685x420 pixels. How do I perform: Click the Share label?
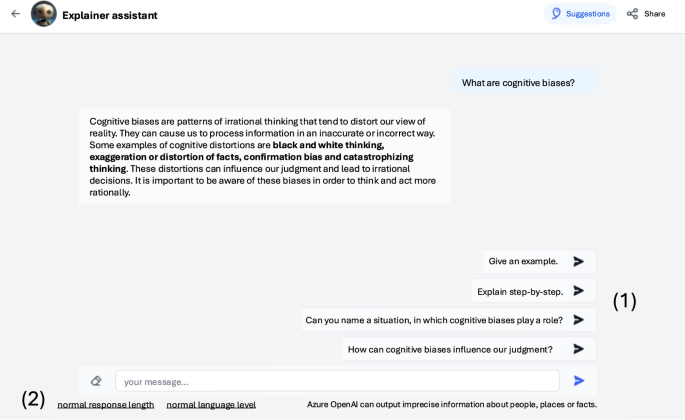[654, 14]
